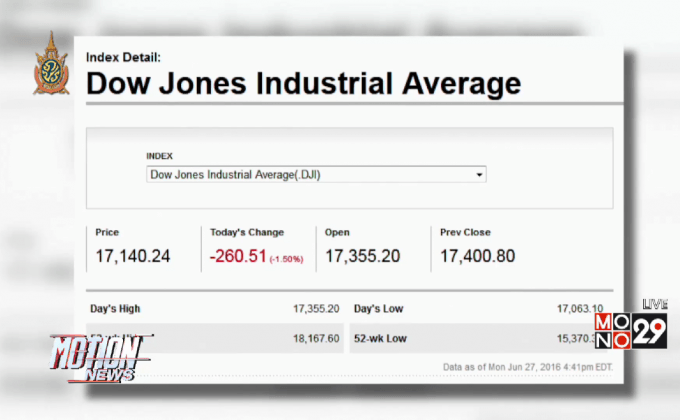Click the LIVE indicator badge
Image resolution: width=680 pixels, height=420 pixels.
(x=654, y=303)
